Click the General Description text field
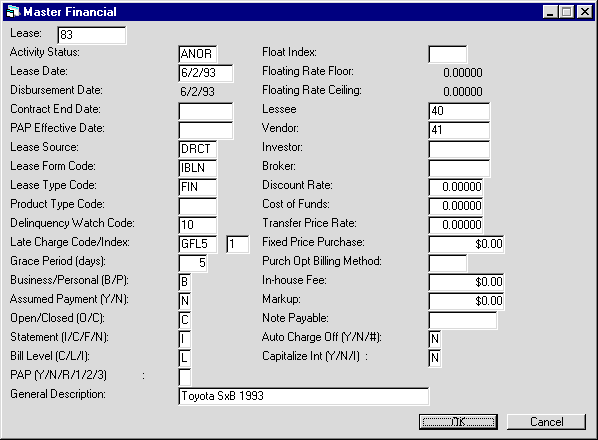598x440 pixels. pyautogui.click(x=304, y=396)
